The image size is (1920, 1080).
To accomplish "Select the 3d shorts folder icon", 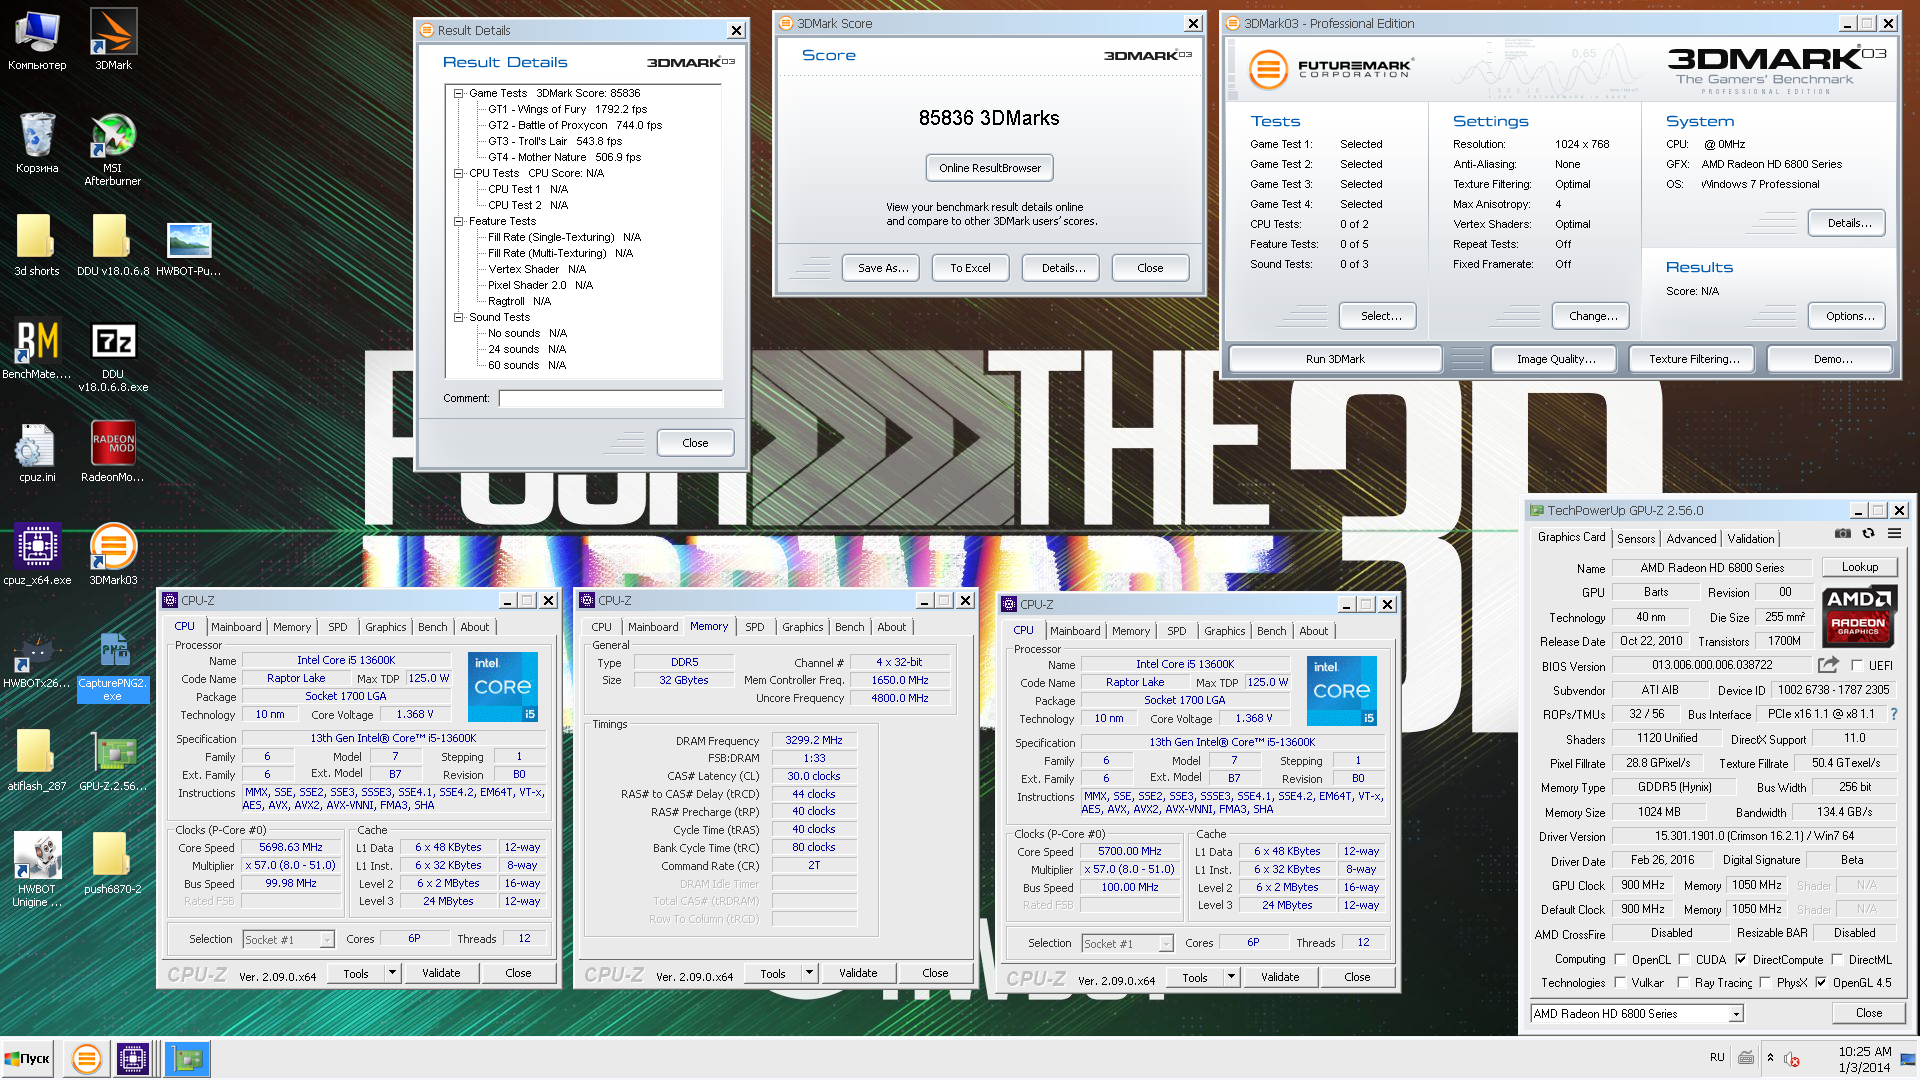I will coord(37,246).
